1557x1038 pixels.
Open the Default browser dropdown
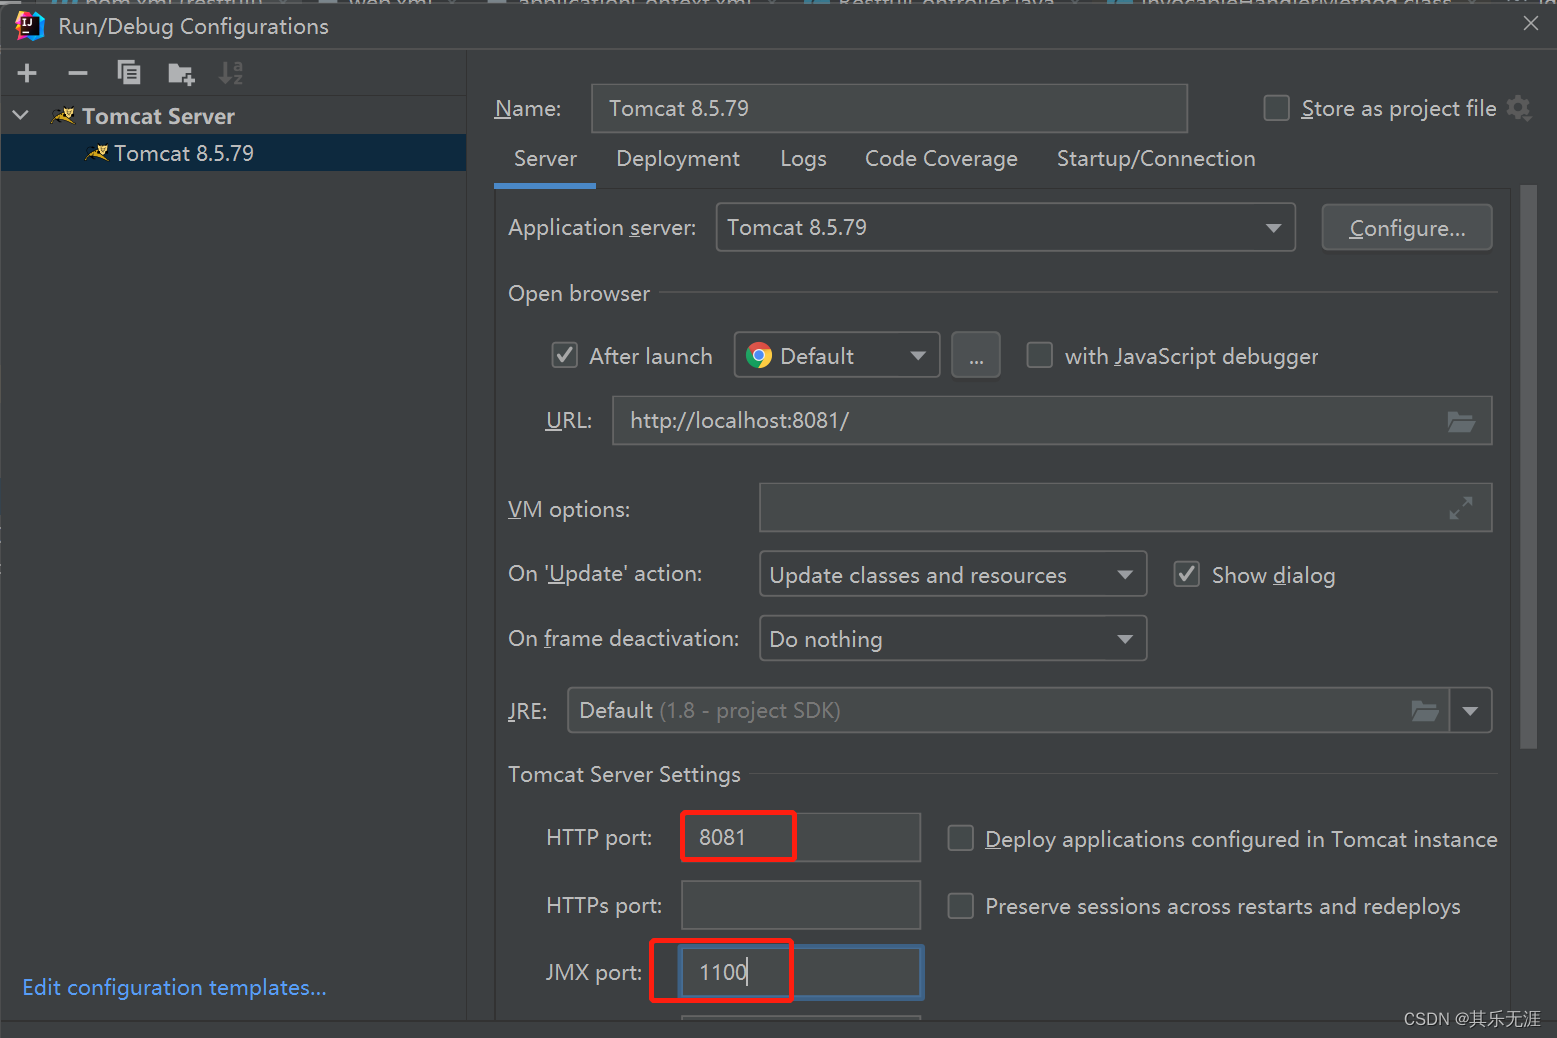[837, 355]
